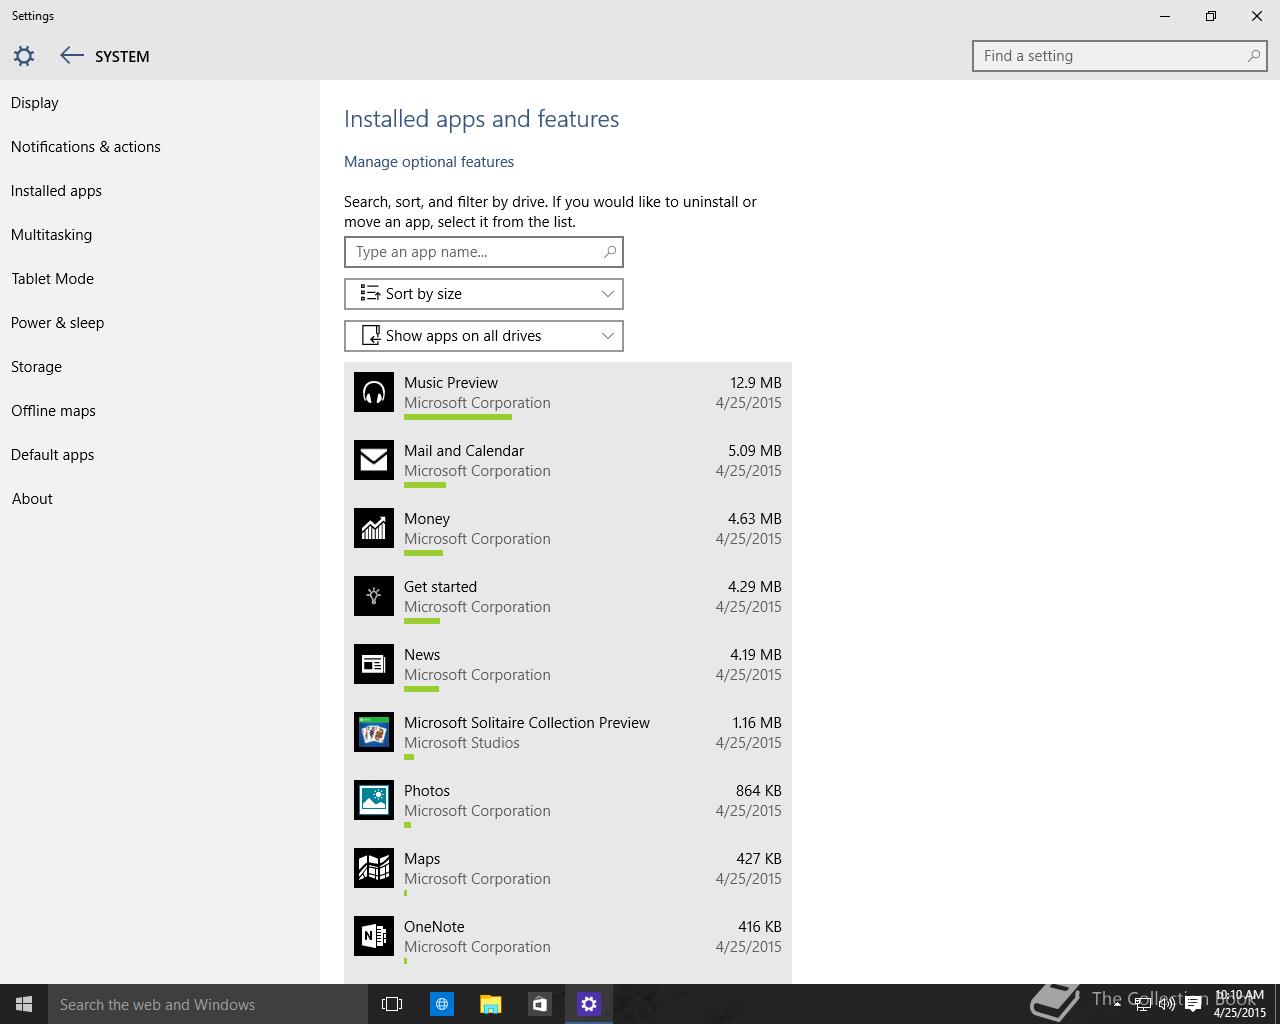1280x1024 pixels.
Task: Select the Photos app name
Action: click(x=427, y=791)
